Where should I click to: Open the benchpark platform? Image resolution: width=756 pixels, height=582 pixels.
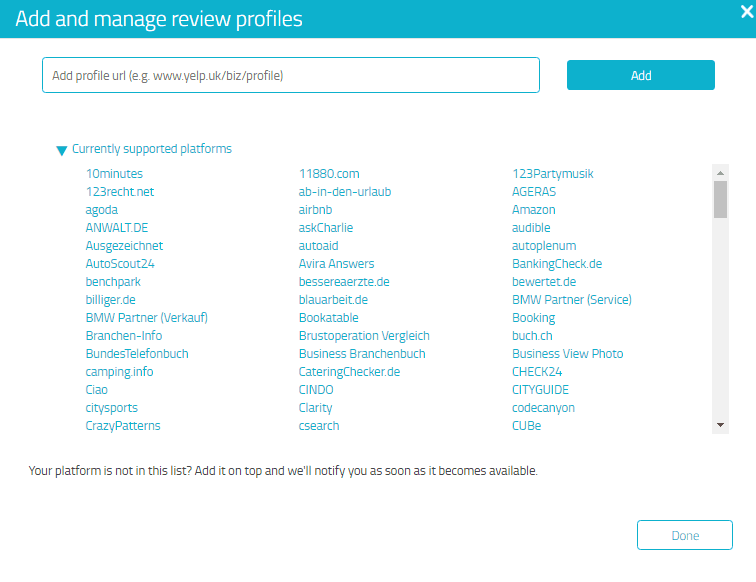click(x=113, y=282)
